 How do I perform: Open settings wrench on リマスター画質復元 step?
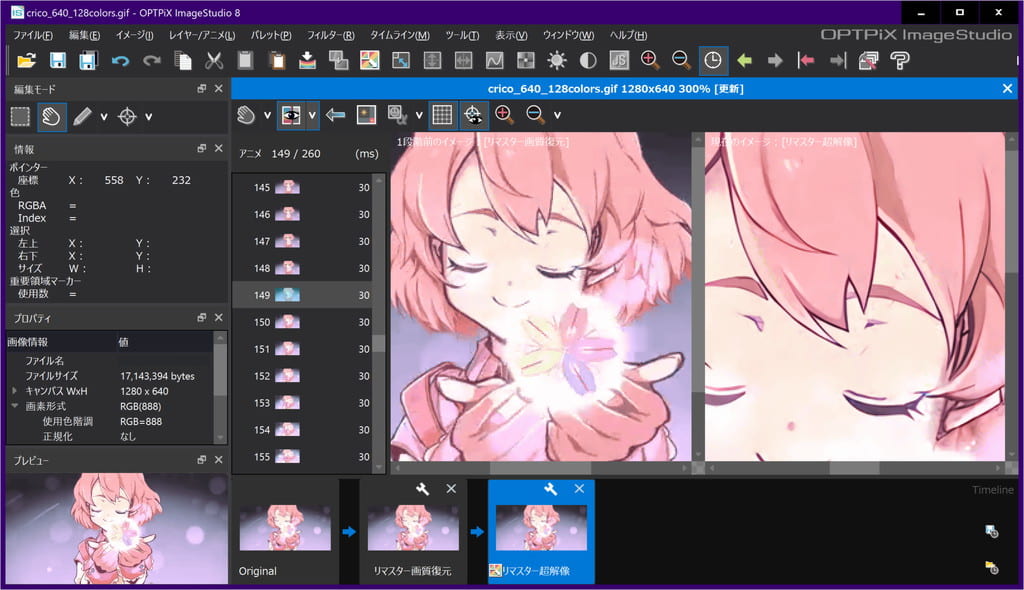coord(423,489)
